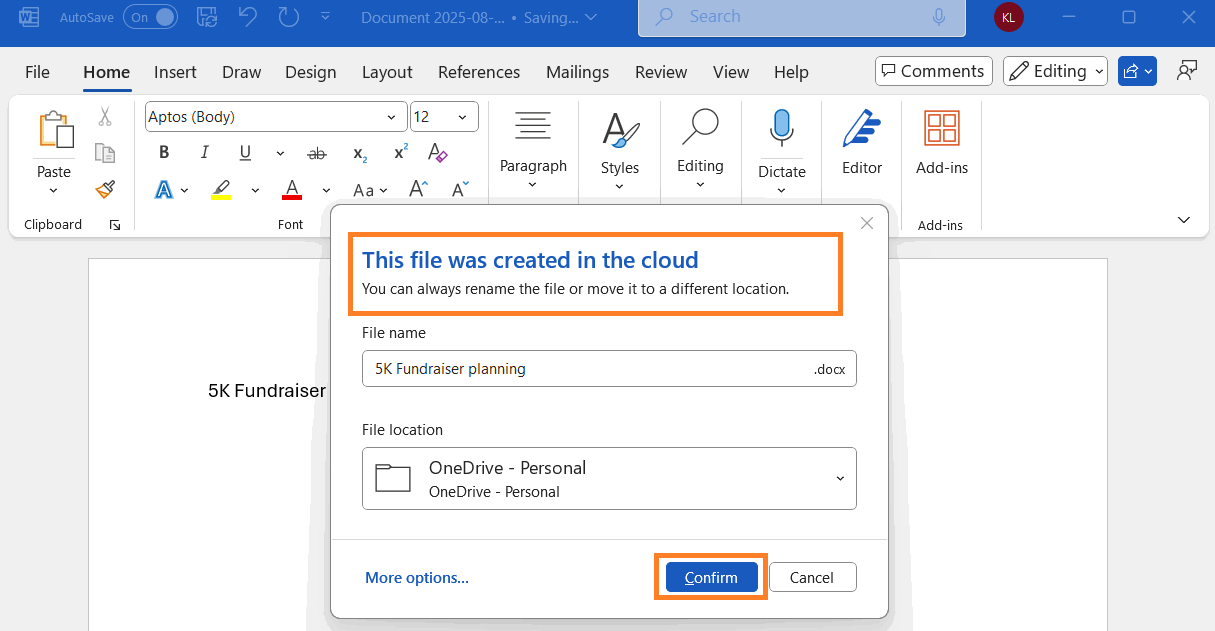This screenshot has height=631, width=1215.
Task: Open the More options link
Action: click(416, 577)
